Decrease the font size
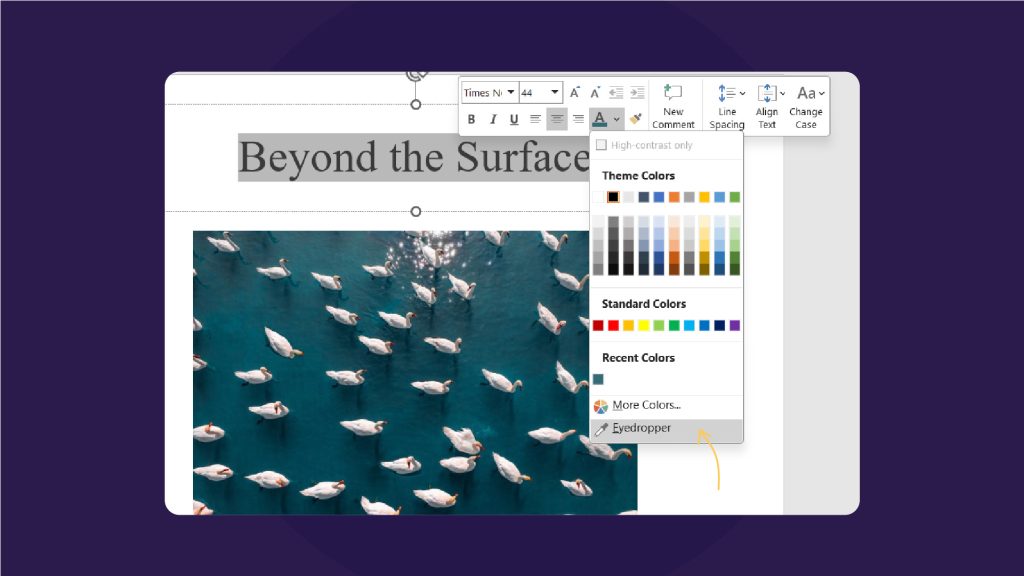The image size is (1024, 576). coord(595,92)
